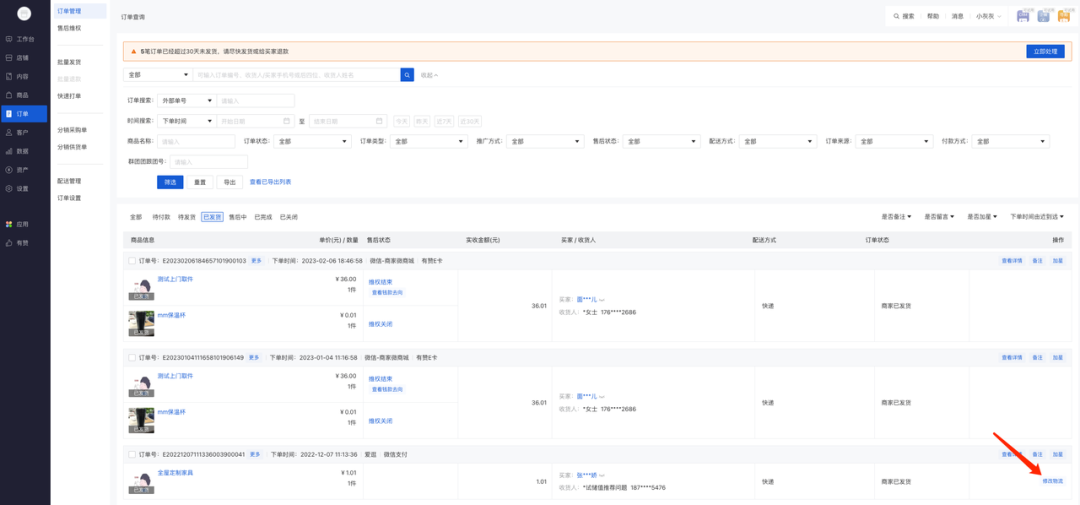Open 下单时间由近到远 sort dropdown
The width and height of the screenshot is (1080, 505).
tap(1037, 216)
